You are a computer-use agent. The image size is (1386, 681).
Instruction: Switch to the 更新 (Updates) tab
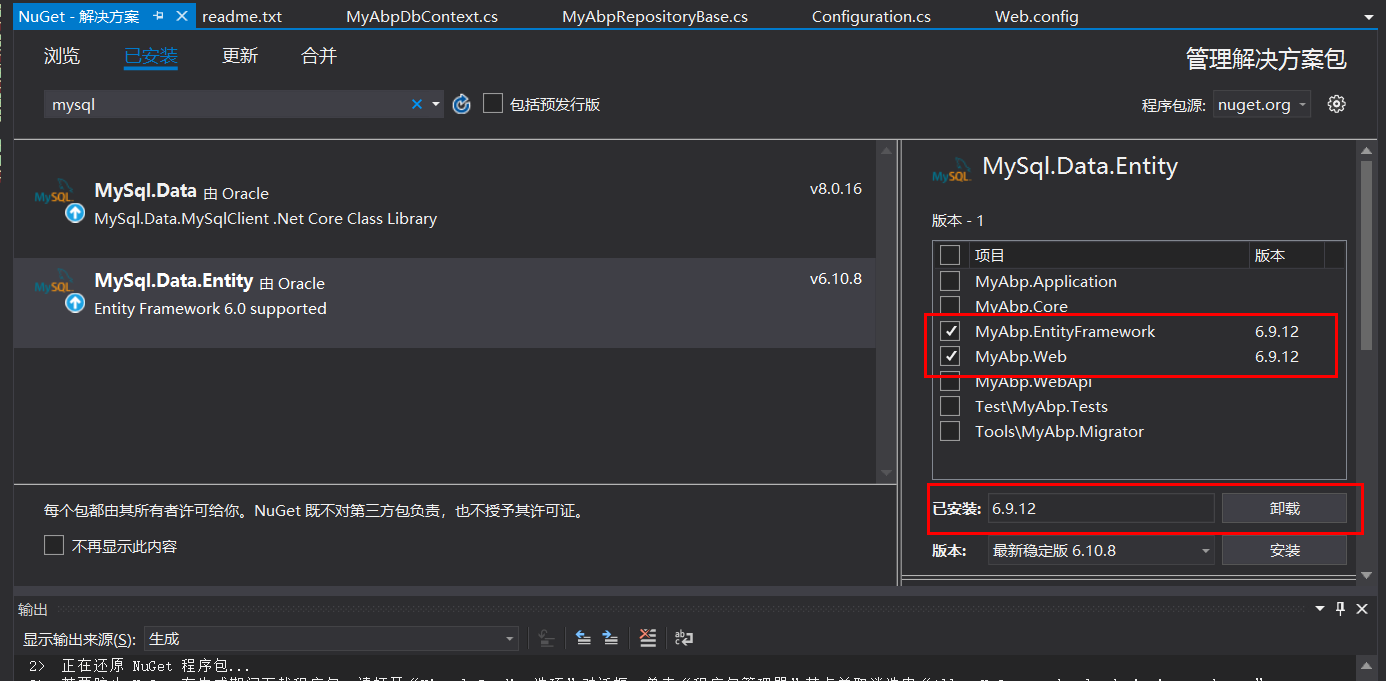(x=240, y=56)
